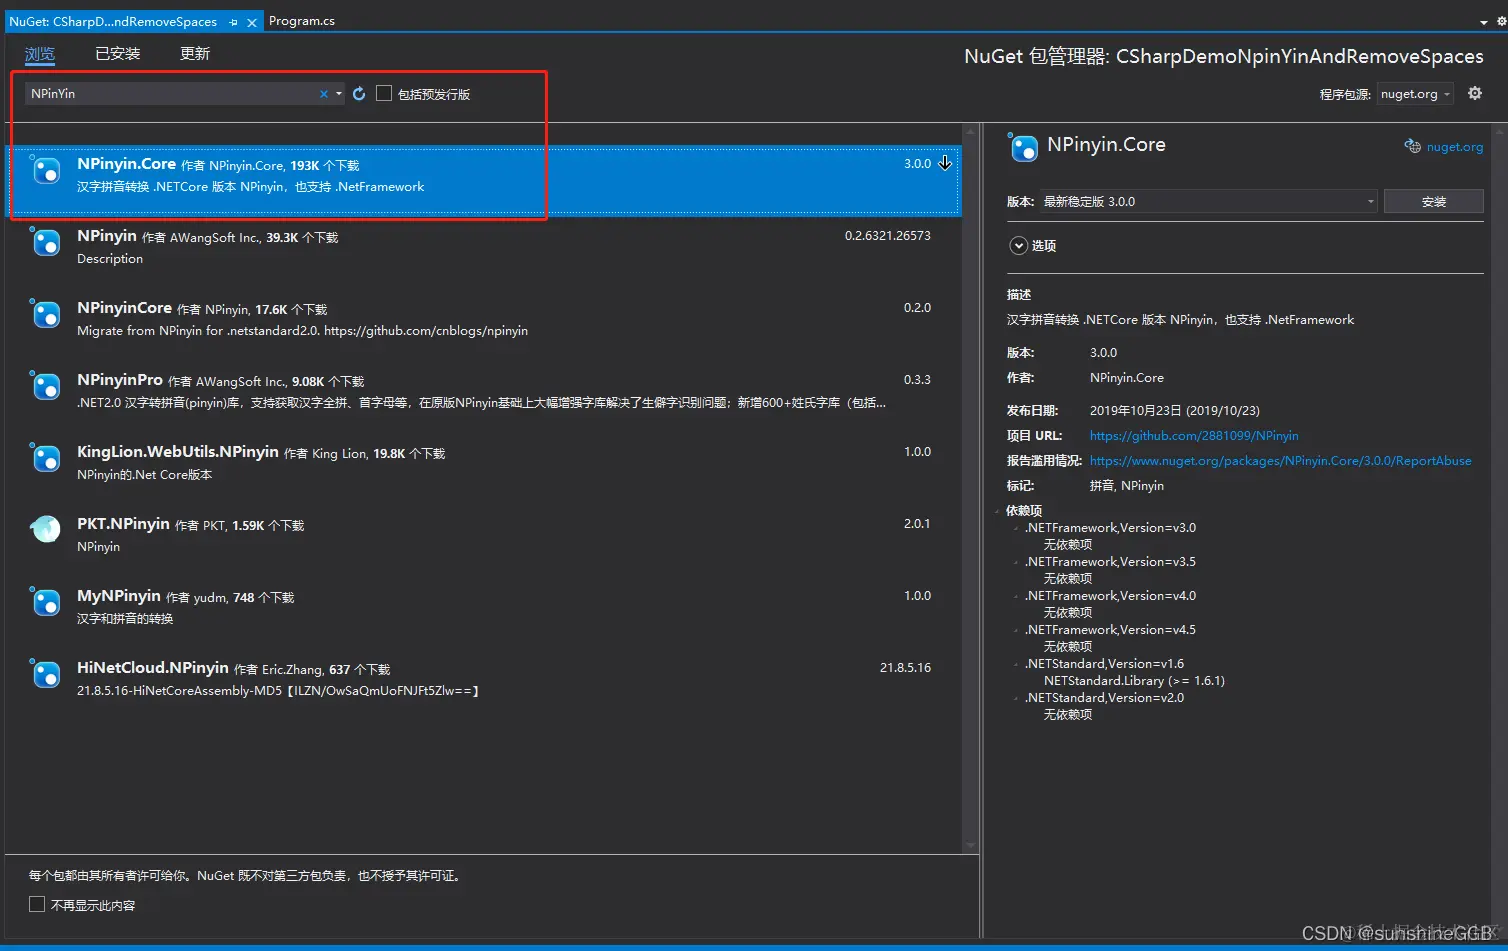The height and width of the screenshot is (951, 1508).
Task: Open the search box history dropdown
Action: coord(339,94)
